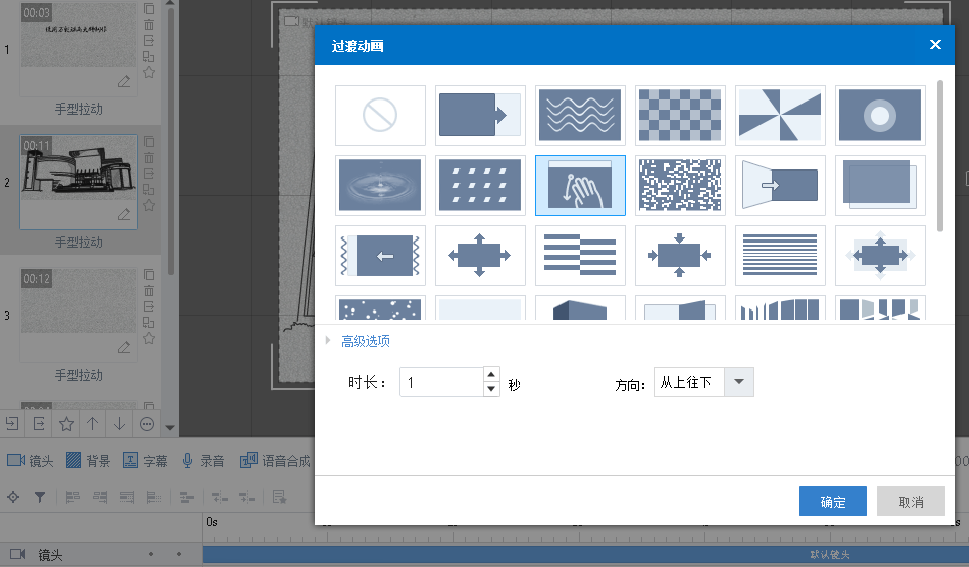Choose the dashed blinds transition
The image size is (969, 567).
480,185
